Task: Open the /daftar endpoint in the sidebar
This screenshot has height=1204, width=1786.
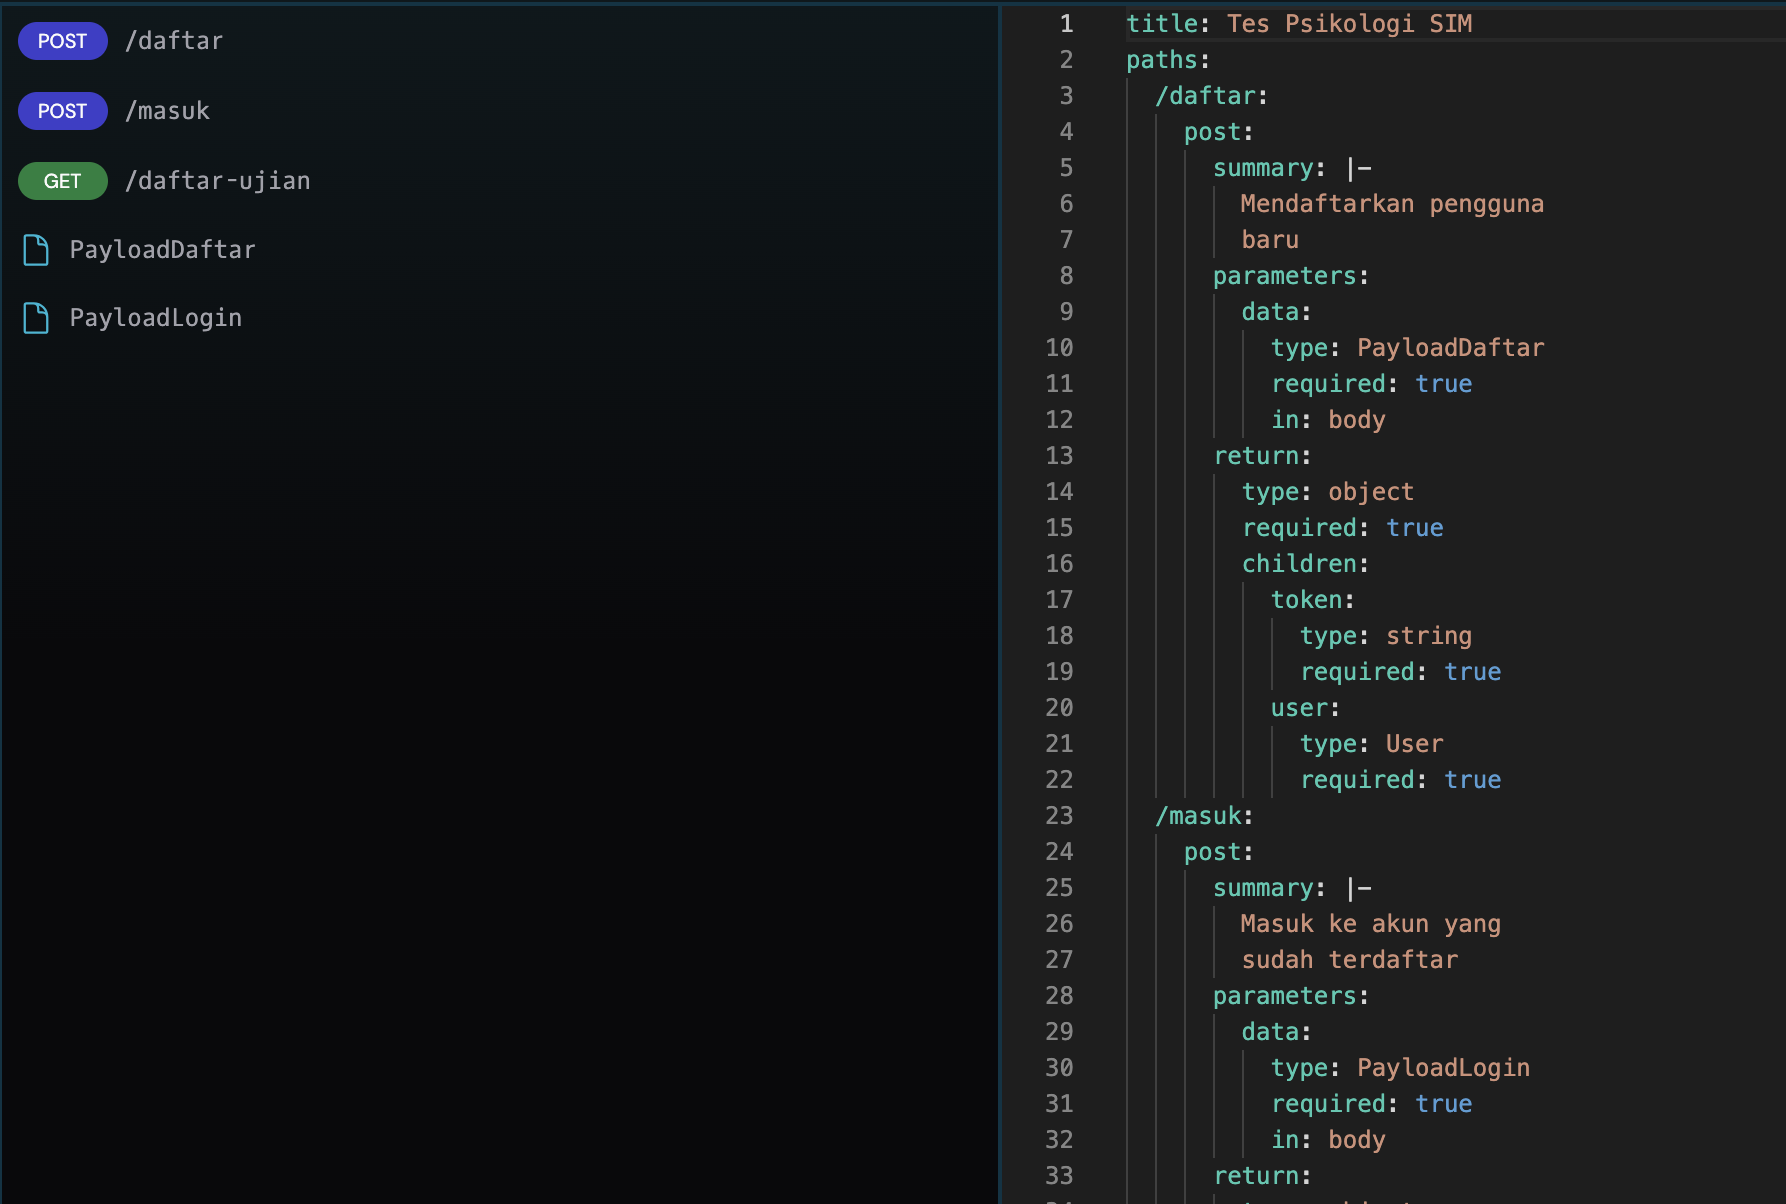Action: pos(174,41)
